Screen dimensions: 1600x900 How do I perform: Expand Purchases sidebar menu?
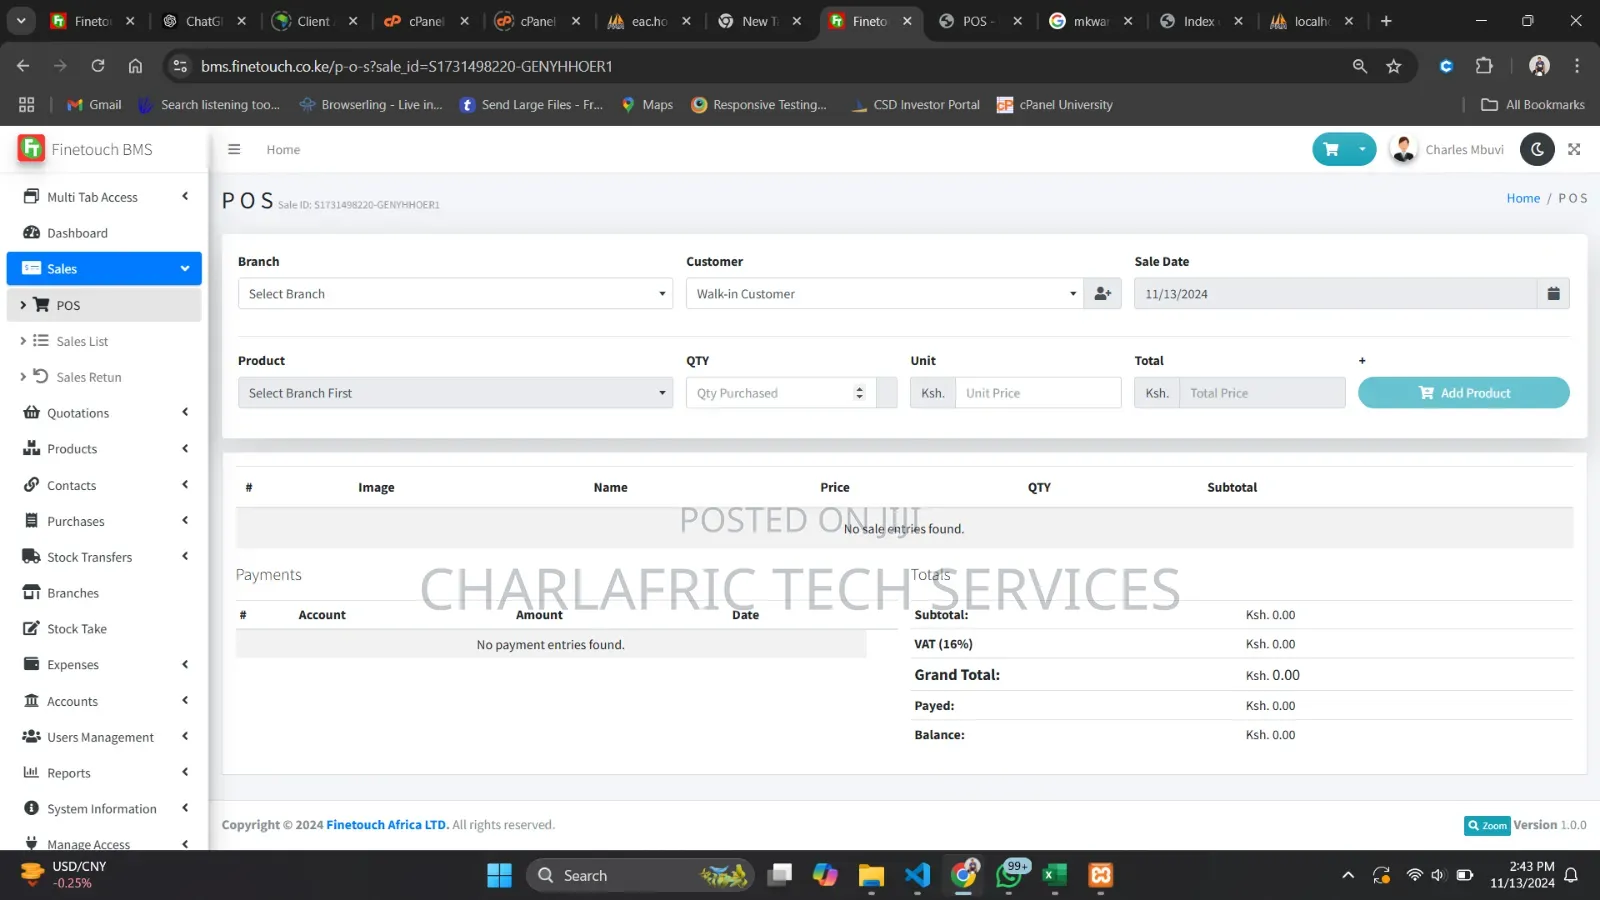pos(104,521)
